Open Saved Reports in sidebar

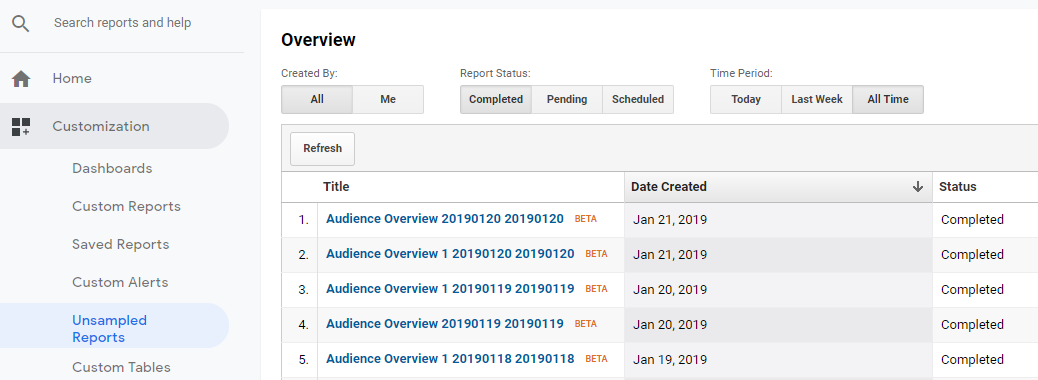(x=120, y=244)
